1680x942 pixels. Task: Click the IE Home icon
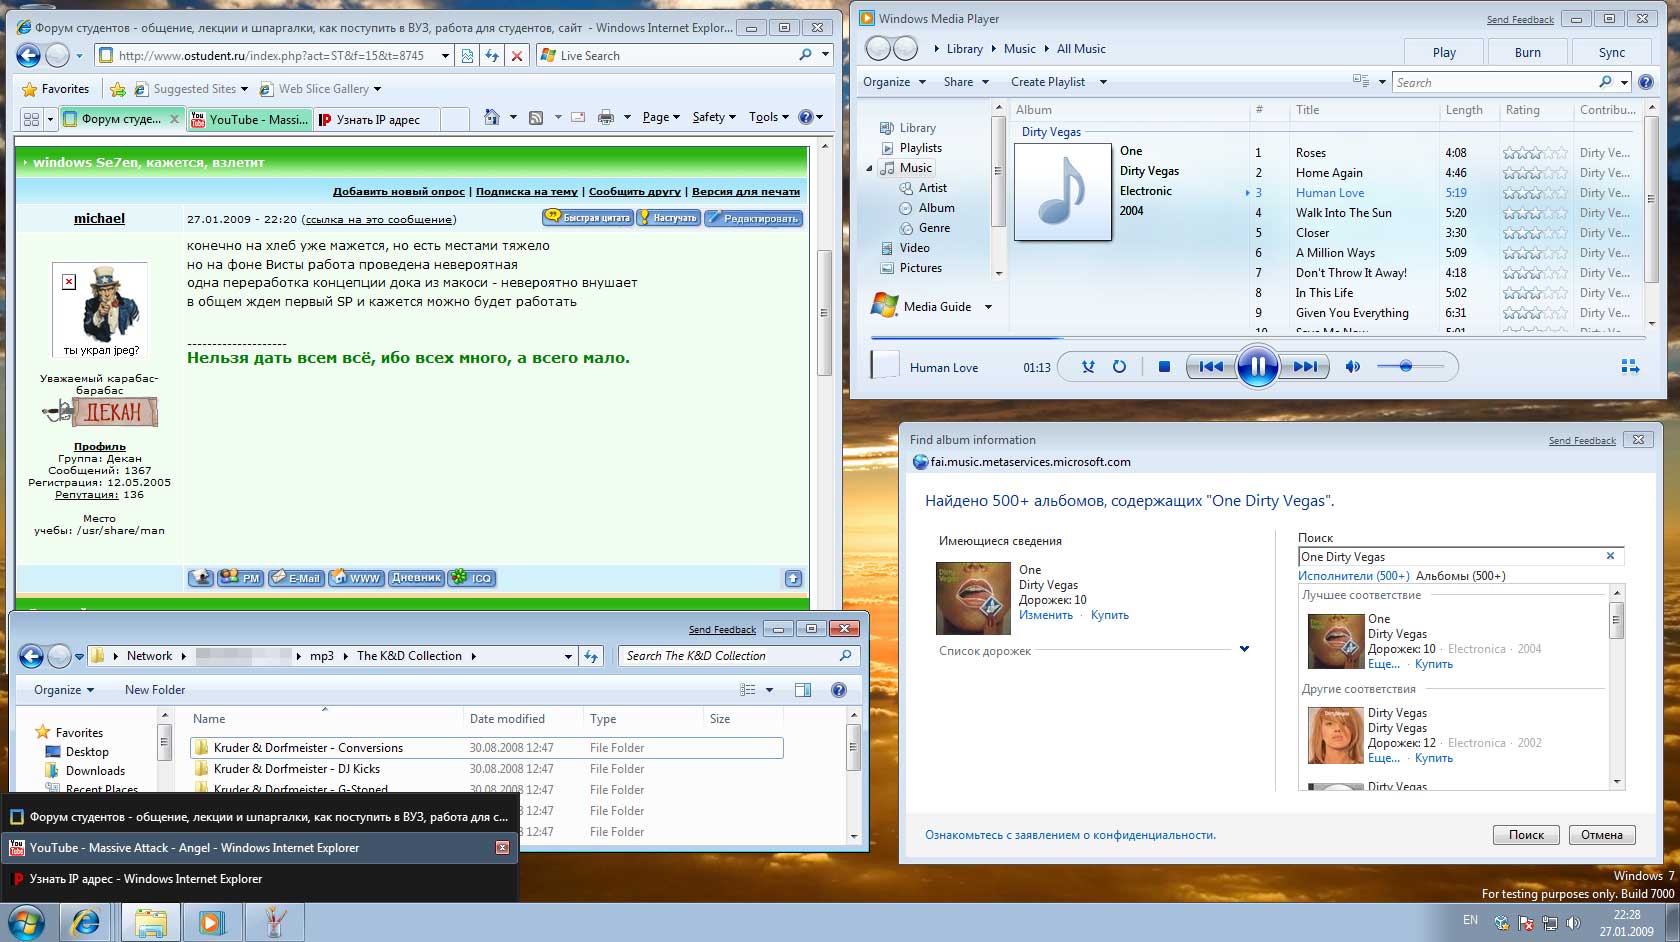click(491, 118)
